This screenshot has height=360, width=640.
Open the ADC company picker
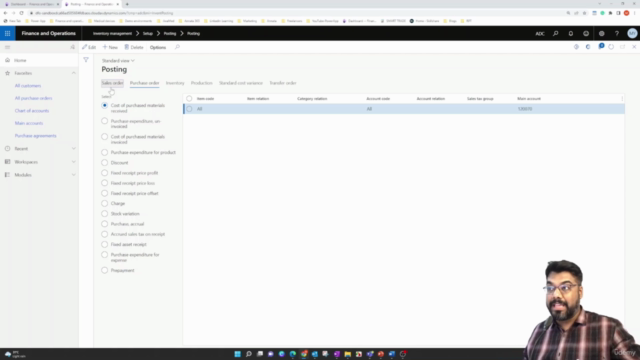(540, 33)
